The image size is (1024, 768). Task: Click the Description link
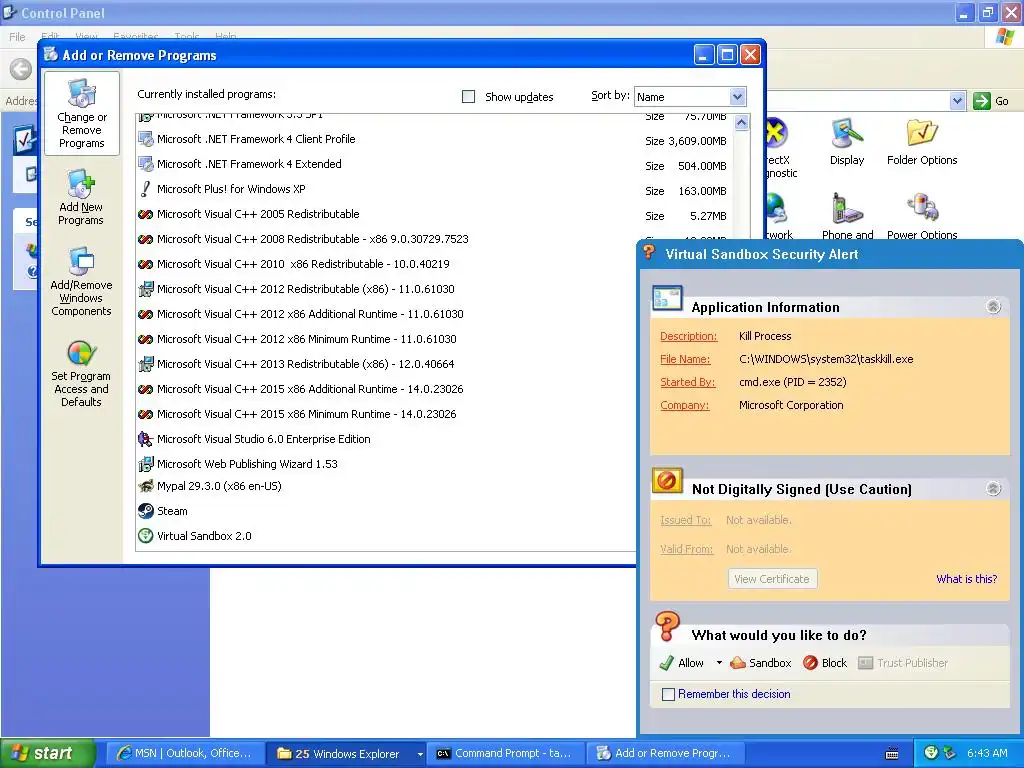pos(688,336)
